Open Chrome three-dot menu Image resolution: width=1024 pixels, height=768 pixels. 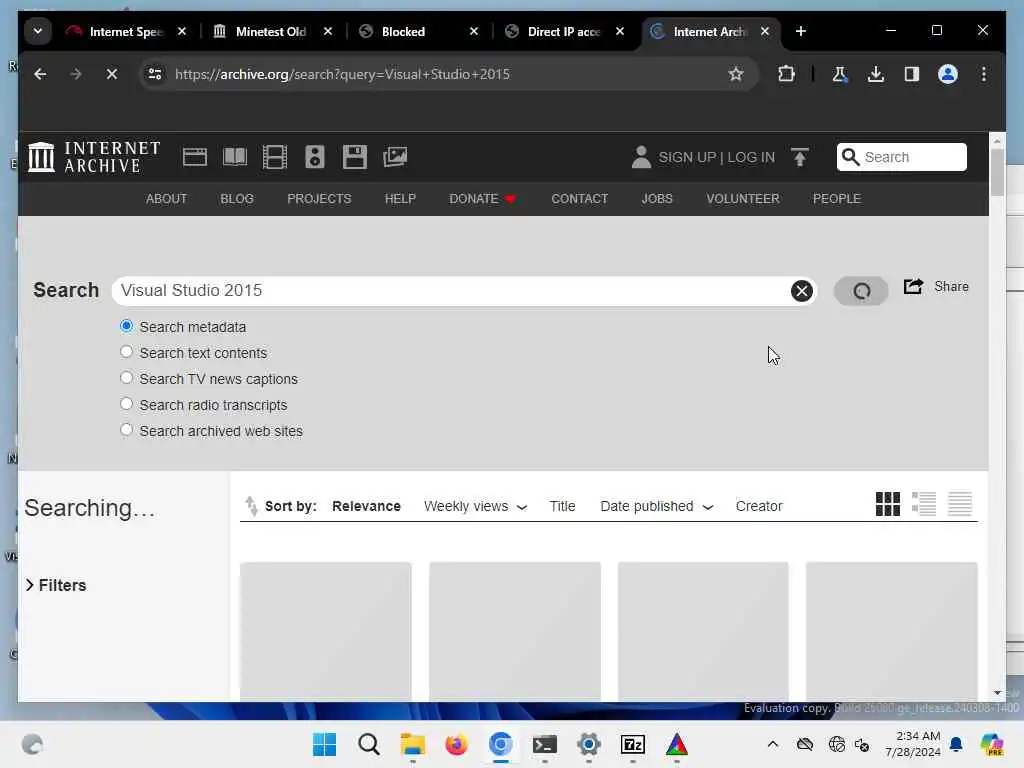(x=984, y=74)
